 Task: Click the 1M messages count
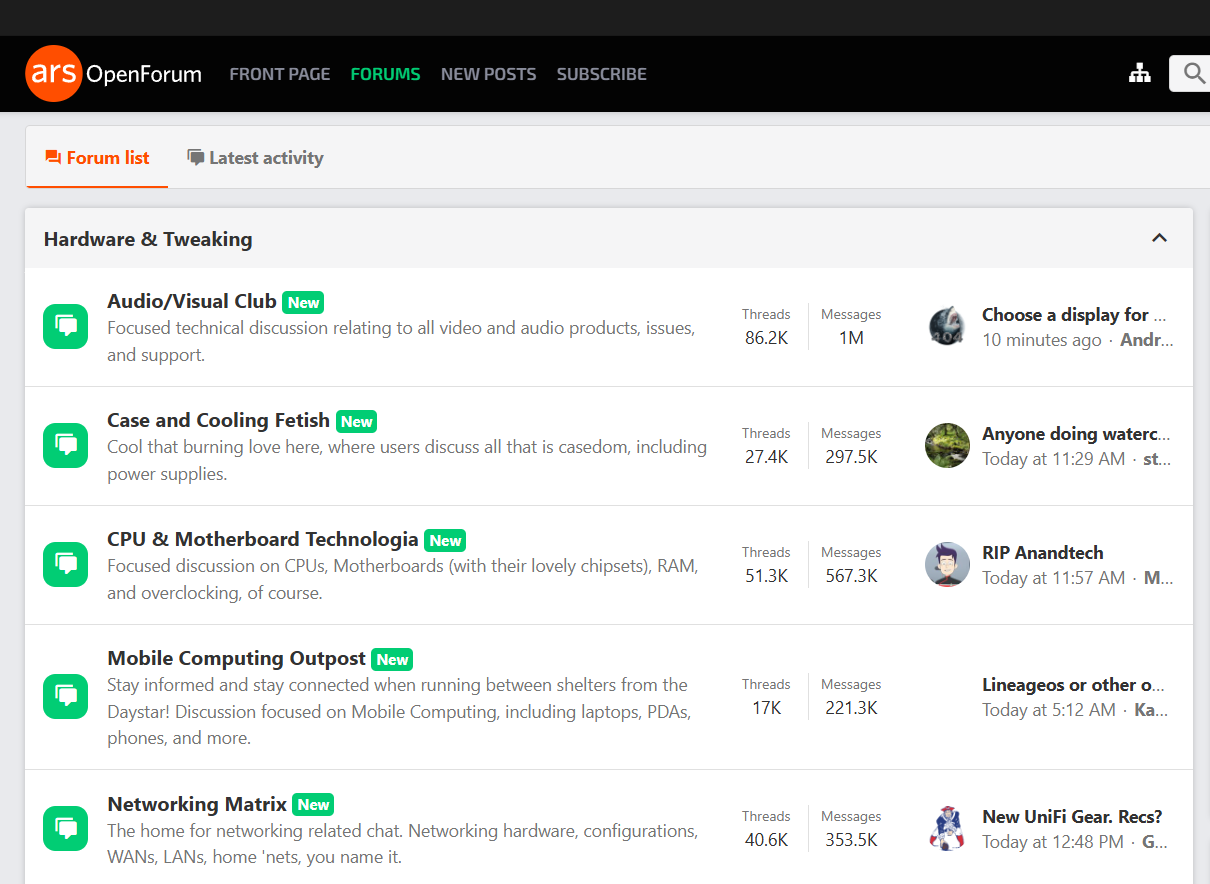point(851,338)
